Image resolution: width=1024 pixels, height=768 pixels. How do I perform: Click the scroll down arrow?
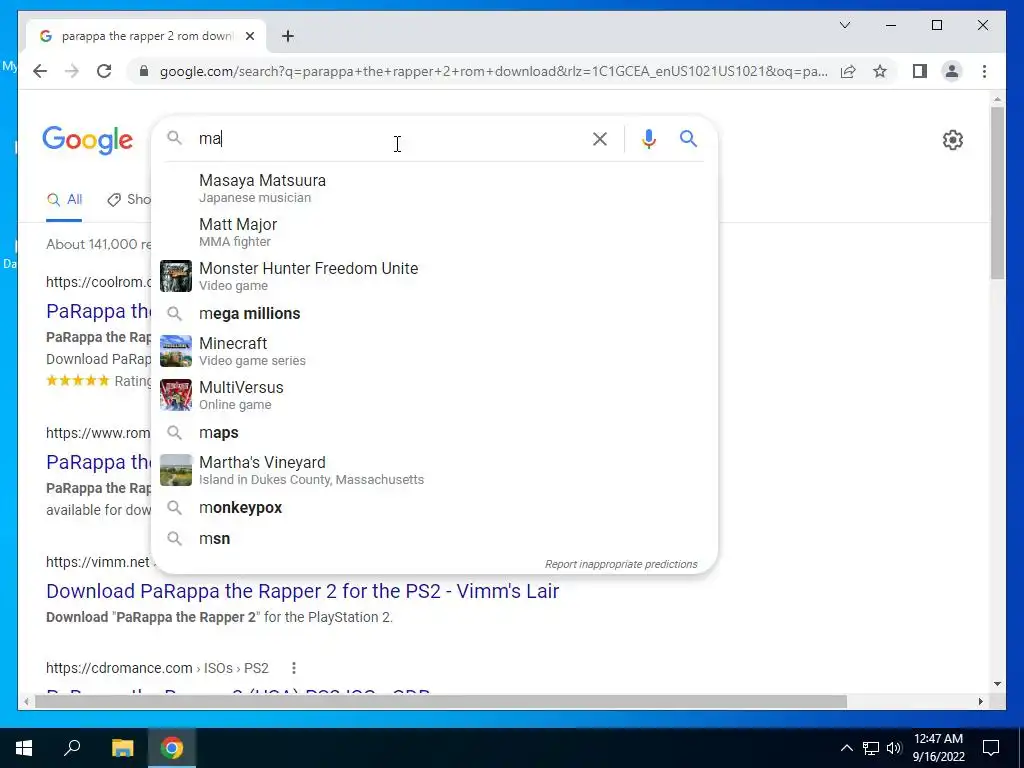[x=997, y=684]
